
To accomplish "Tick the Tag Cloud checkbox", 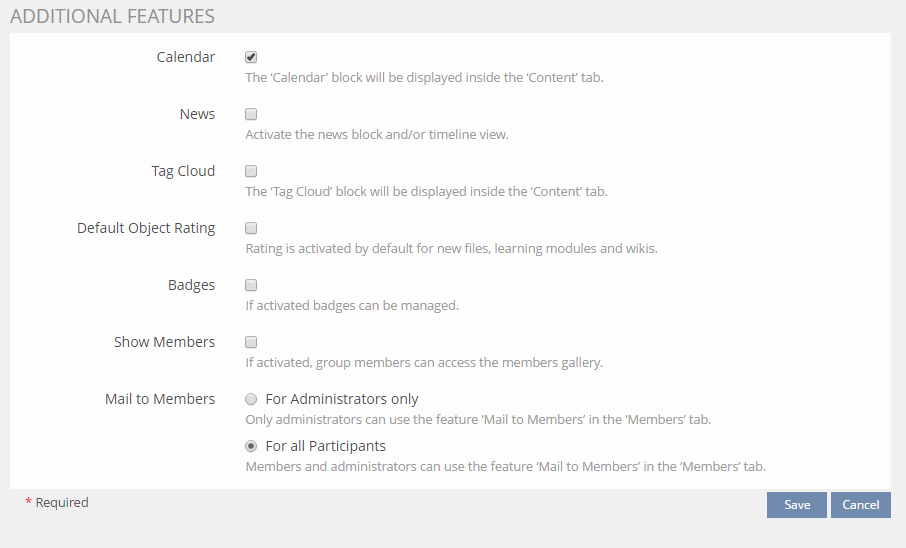I will 251,171.
